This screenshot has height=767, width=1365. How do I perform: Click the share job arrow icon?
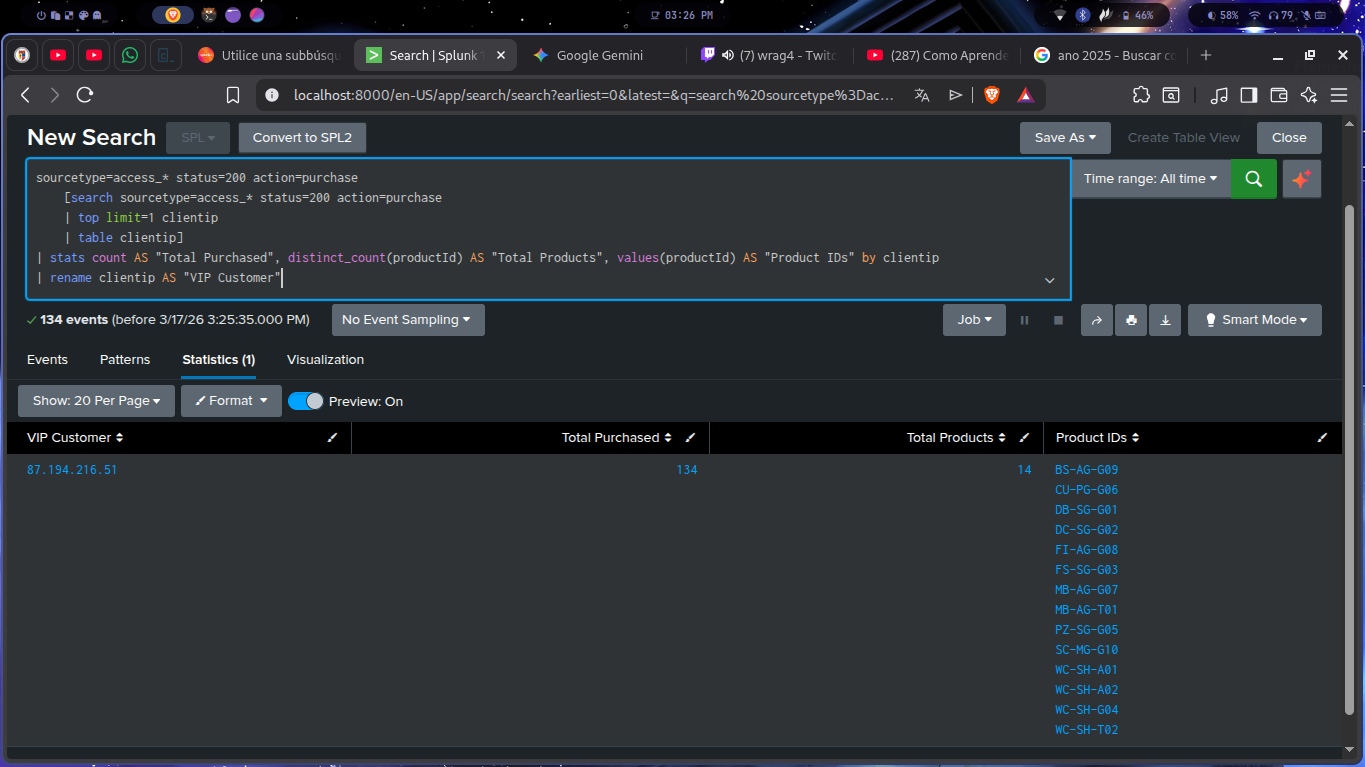click(x=1096, y=320)
